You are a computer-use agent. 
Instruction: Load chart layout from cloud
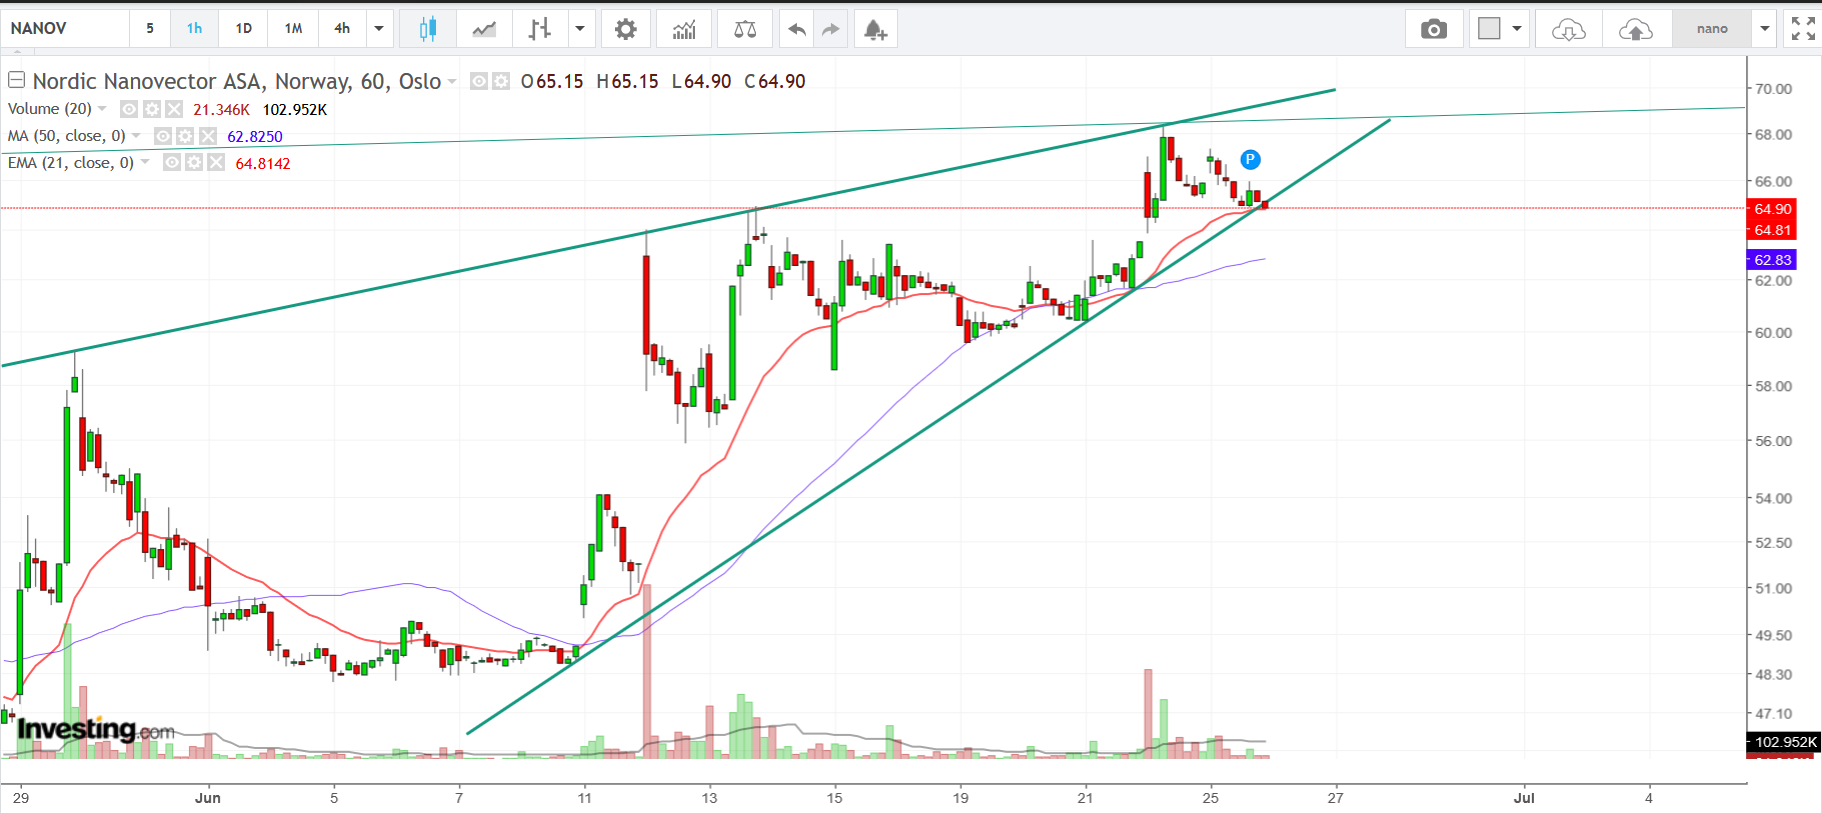point(1568,29)
